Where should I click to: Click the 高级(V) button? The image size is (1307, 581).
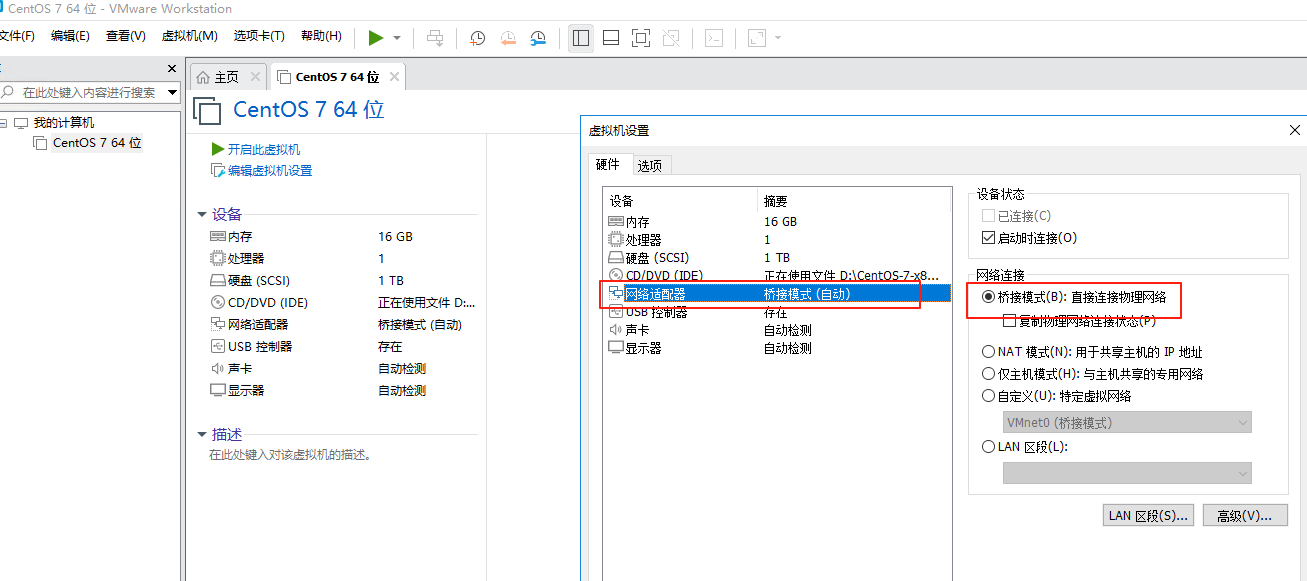click(x=1244, y=514)
